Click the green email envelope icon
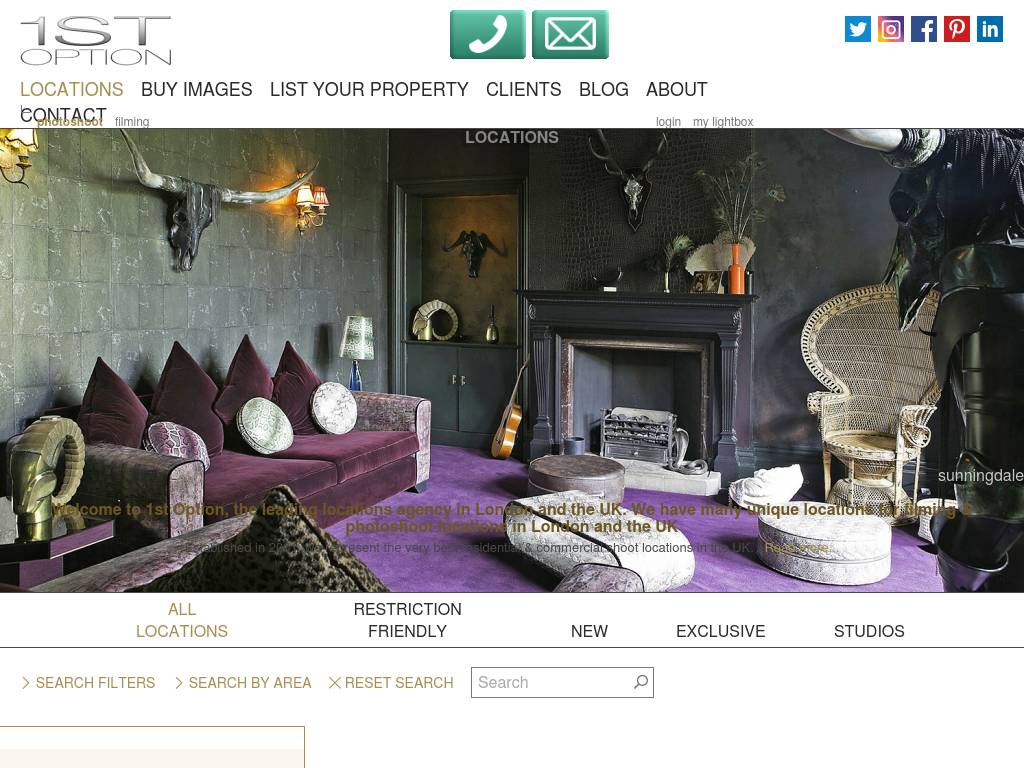Screen dimensions: 1024x768 pos(570,35)
